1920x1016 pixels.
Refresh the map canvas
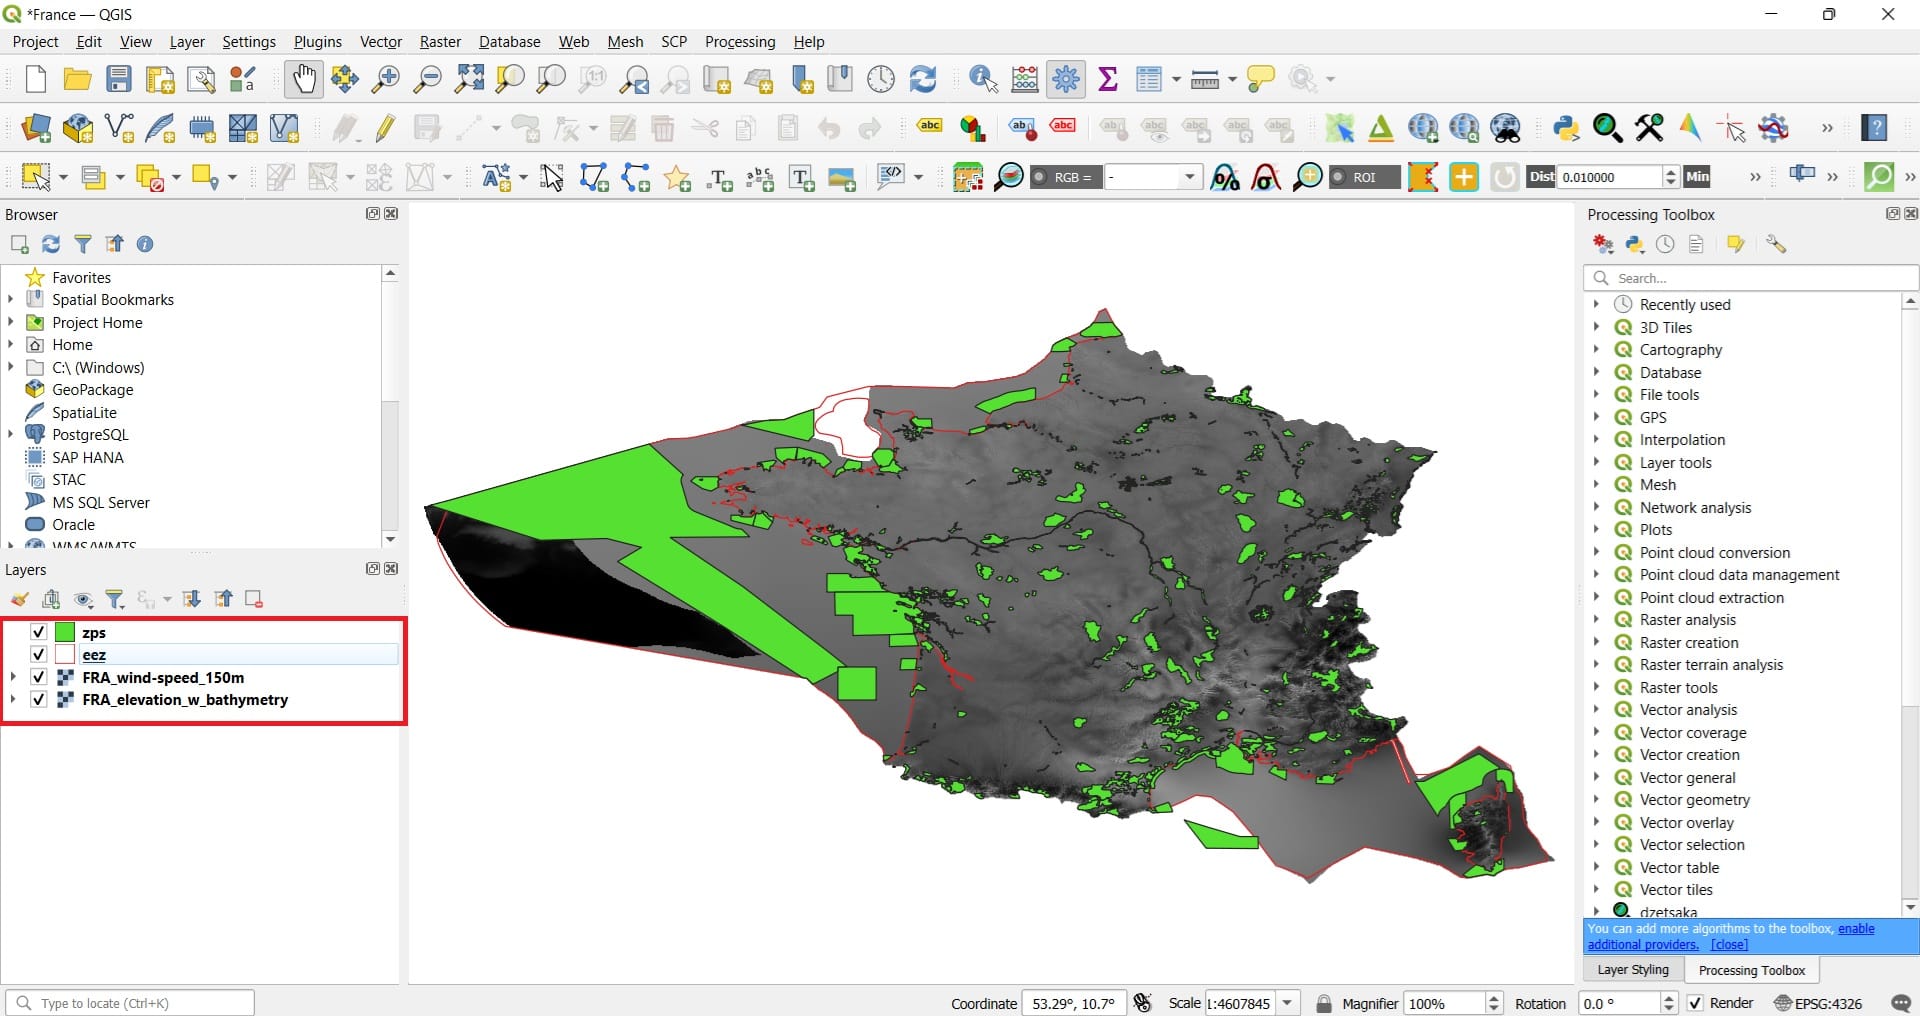pyautogui.click(x=923, y=79)
